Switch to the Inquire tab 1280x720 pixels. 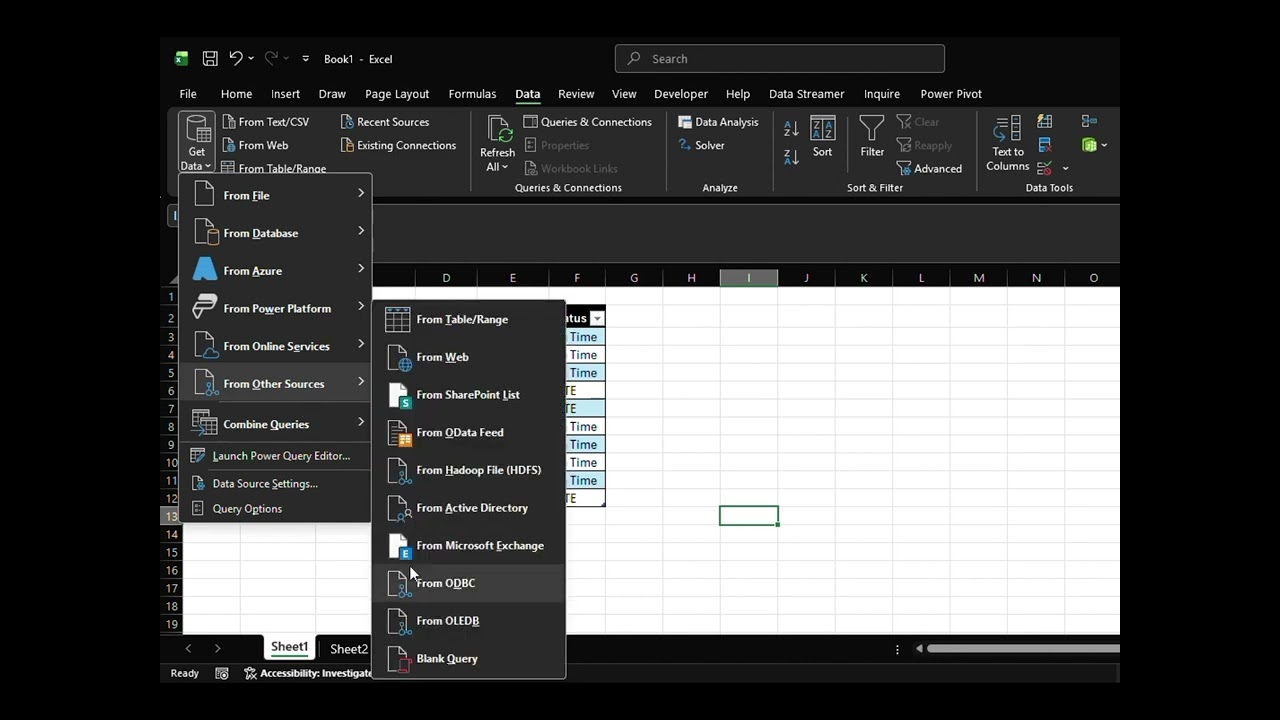881,94
